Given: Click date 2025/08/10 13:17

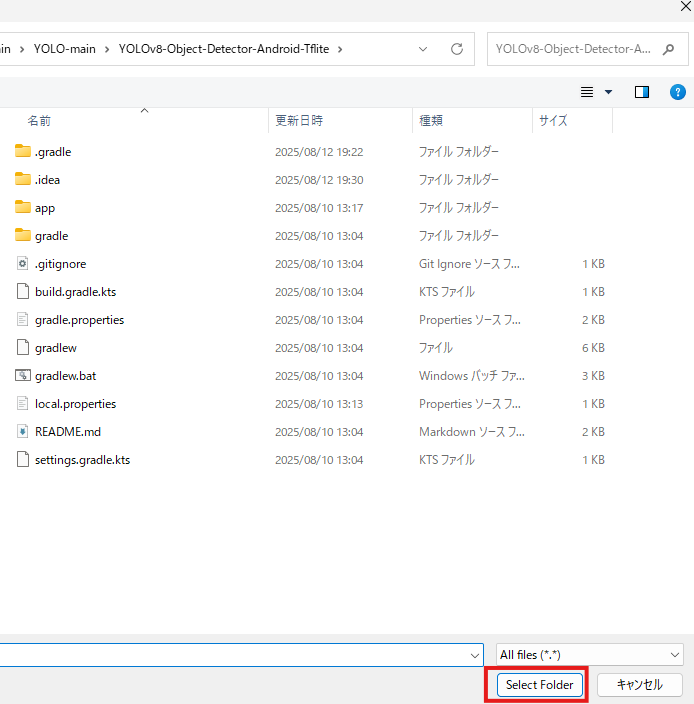Looking at the screenshot, I should tap(319, 208).
